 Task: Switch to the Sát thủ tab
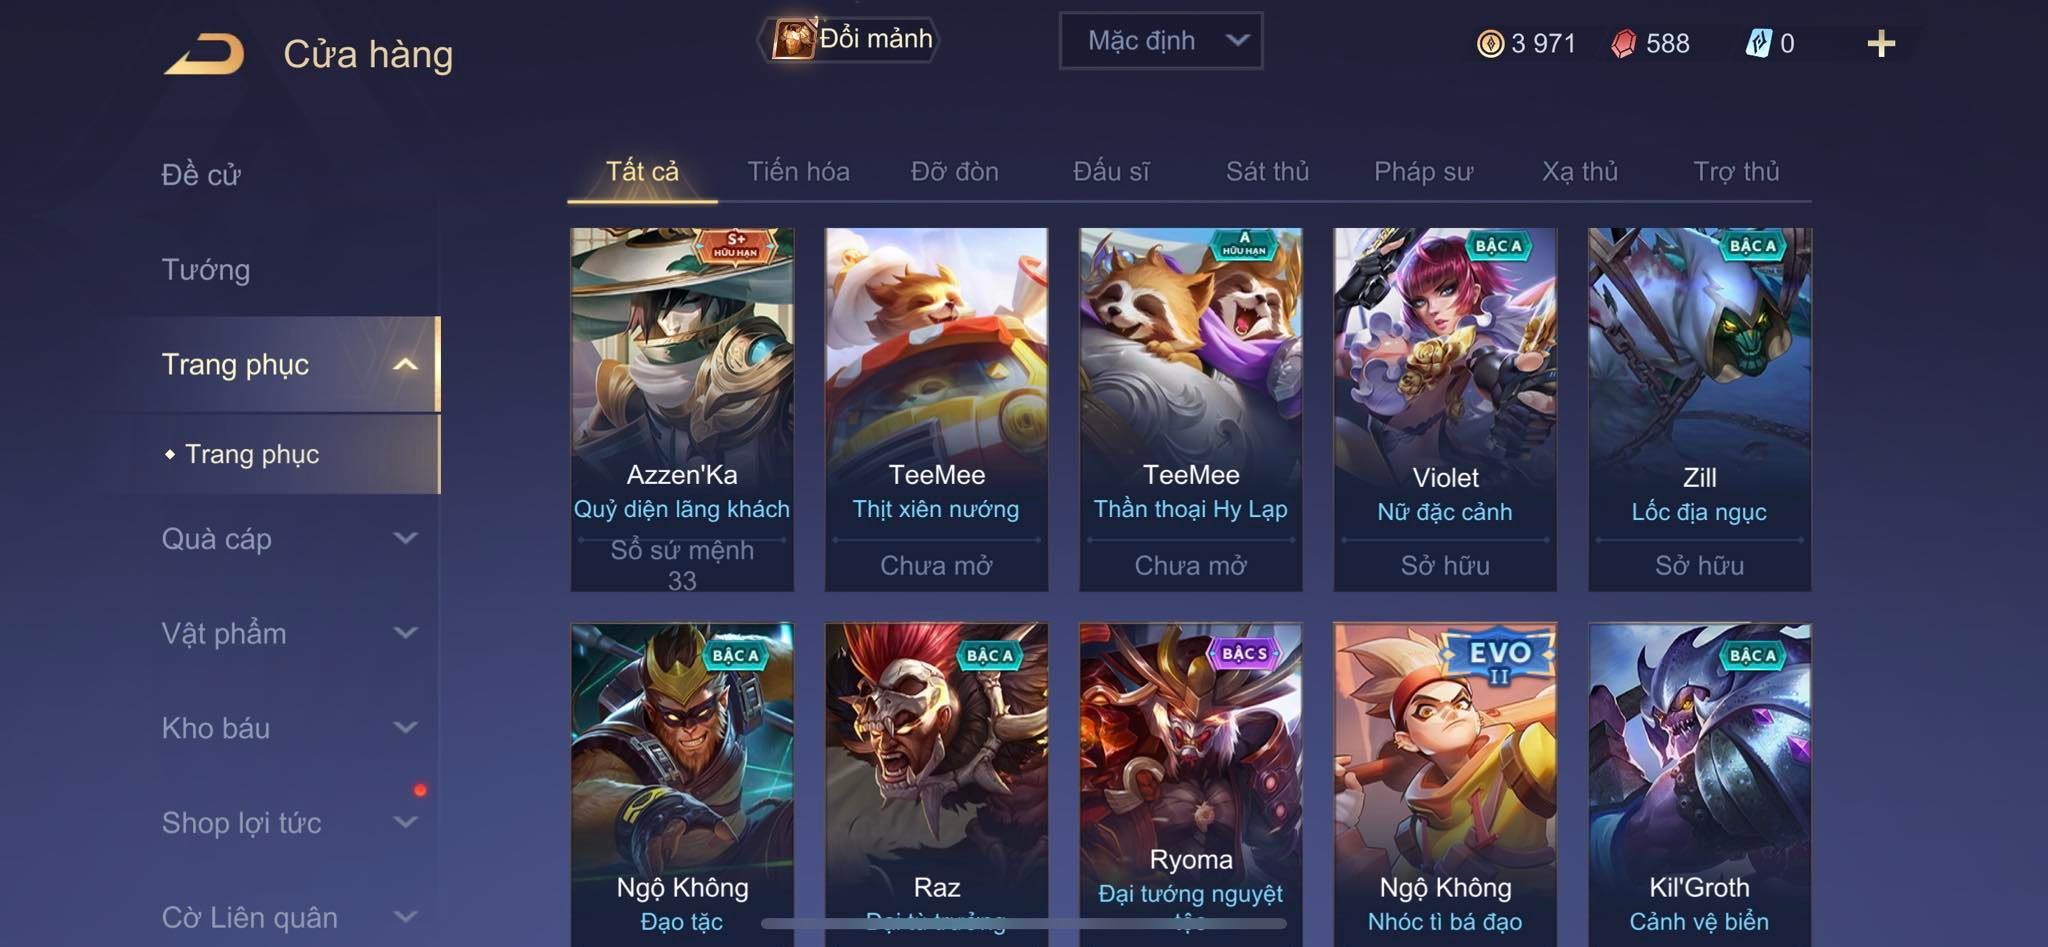tap(1267, 172)
